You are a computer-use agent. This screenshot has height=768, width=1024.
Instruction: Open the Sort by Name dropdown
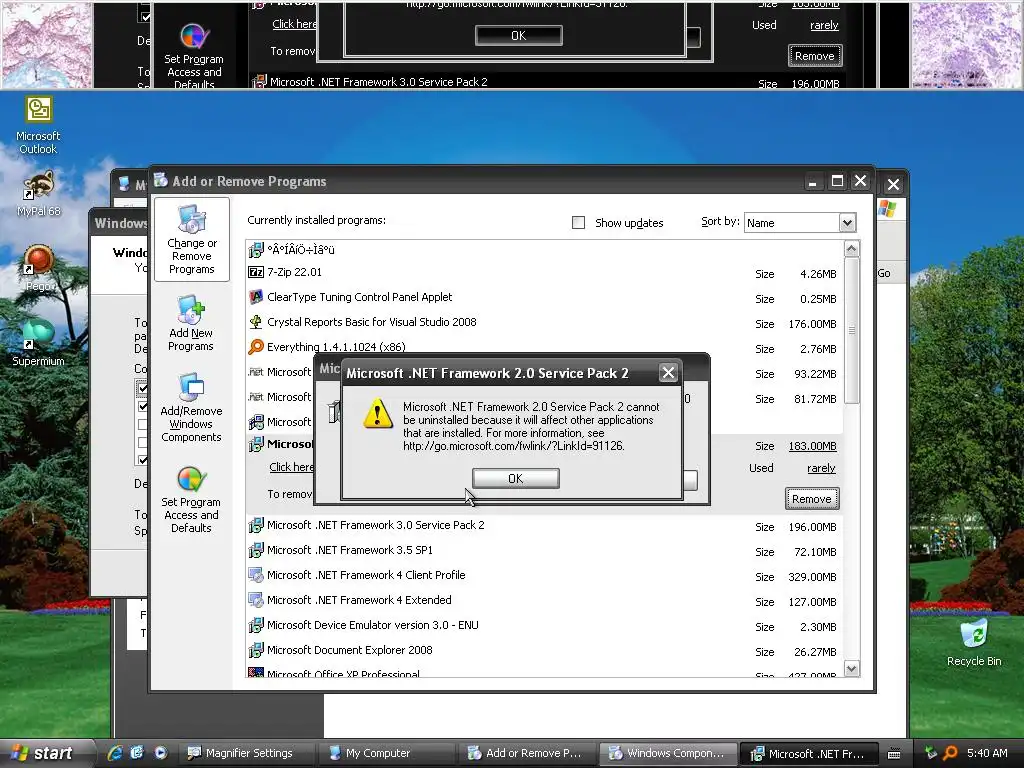click(847, 223)
